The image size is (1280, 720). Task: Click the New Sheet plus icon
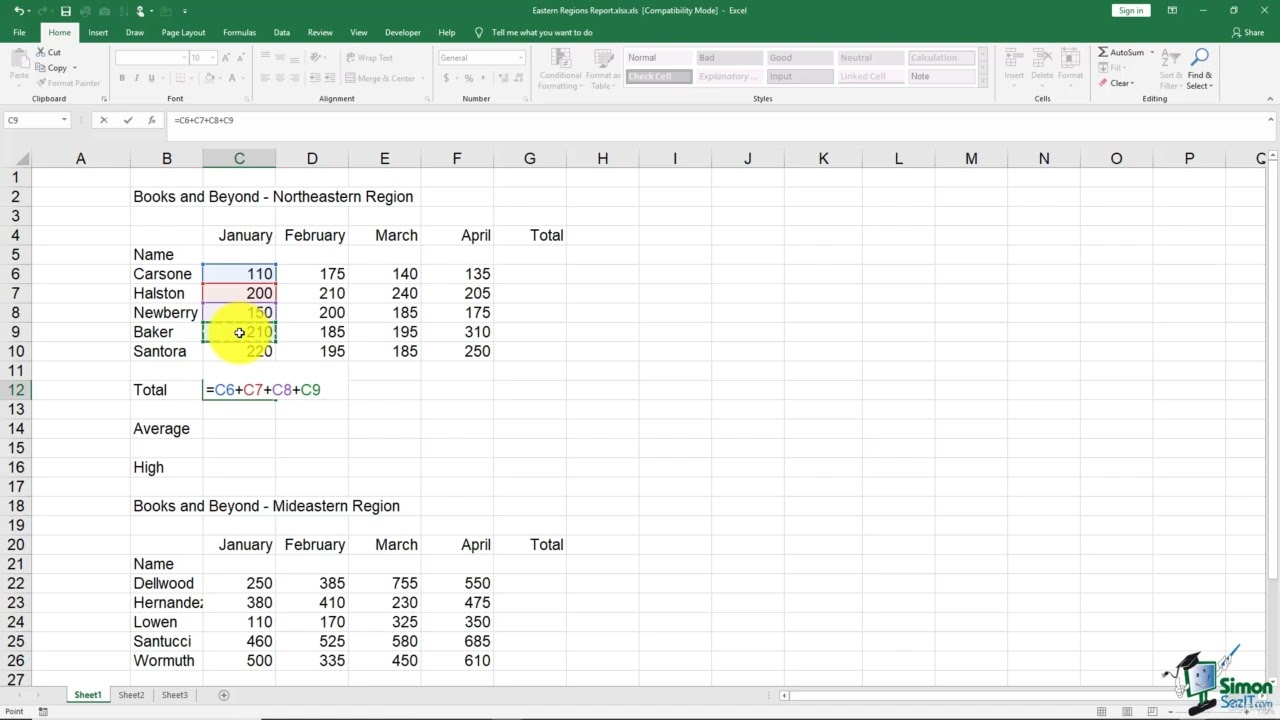224,695
